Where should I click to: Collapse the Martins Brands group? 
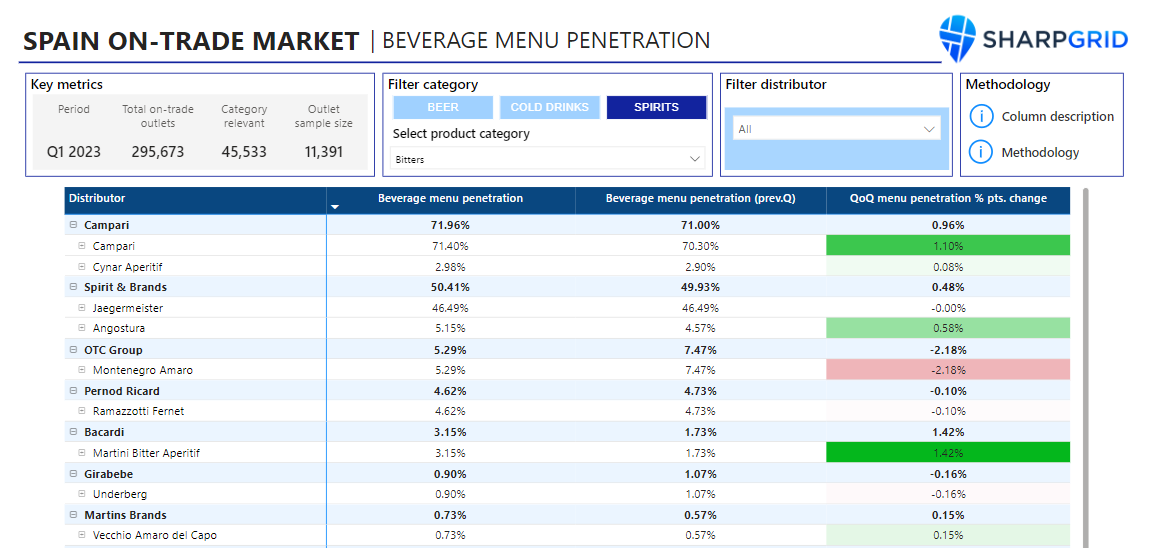[x=74, y=515]
